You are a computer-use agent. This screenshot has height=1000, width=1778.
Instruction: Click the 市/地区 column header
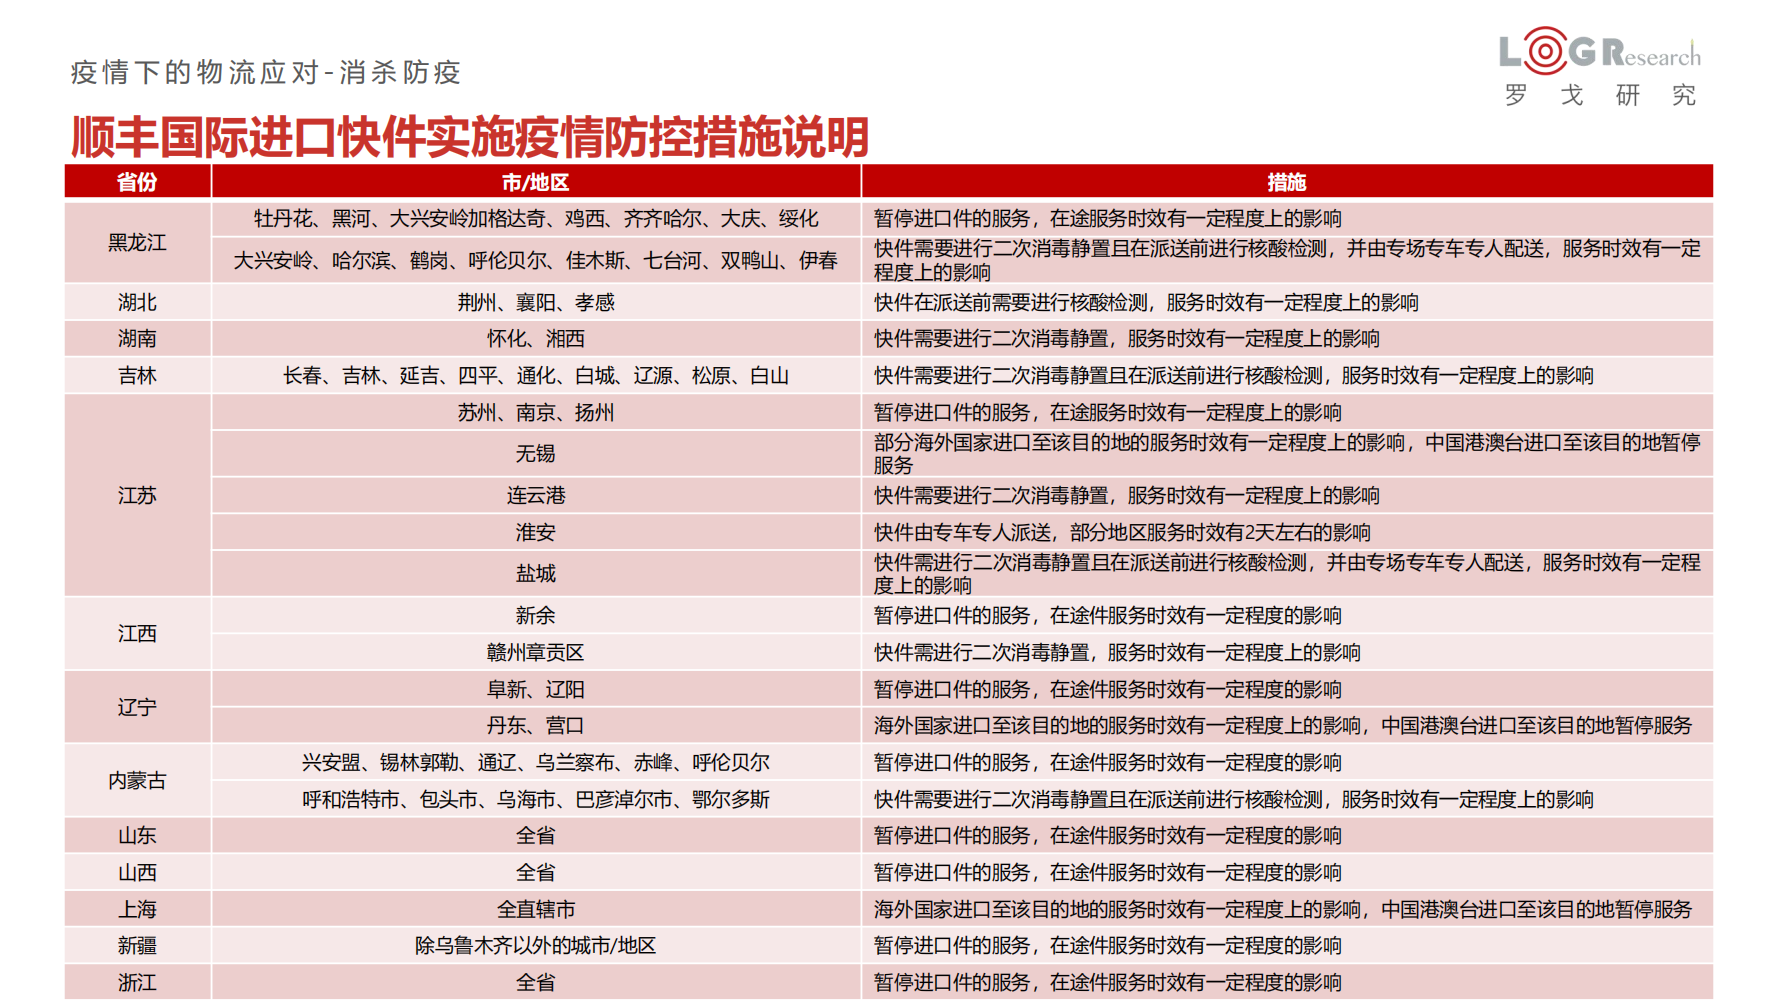(536, 182)
